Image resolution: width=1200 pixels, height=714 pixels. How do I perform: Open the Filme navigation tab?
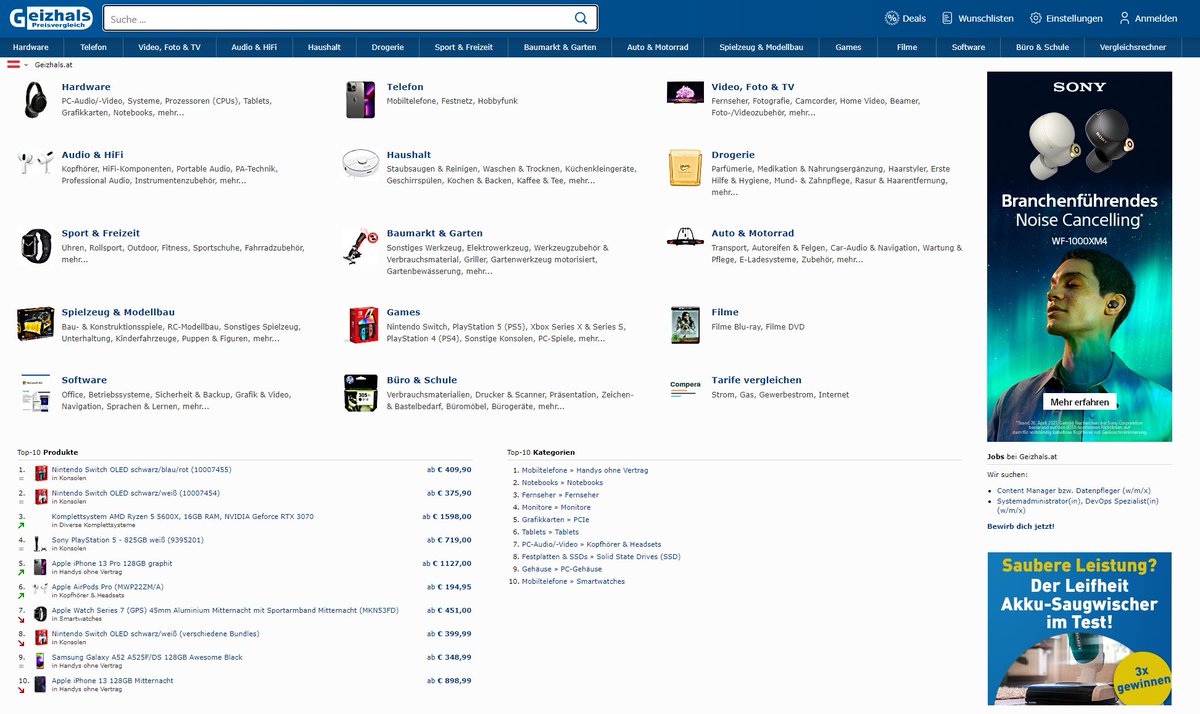[907, 47]
